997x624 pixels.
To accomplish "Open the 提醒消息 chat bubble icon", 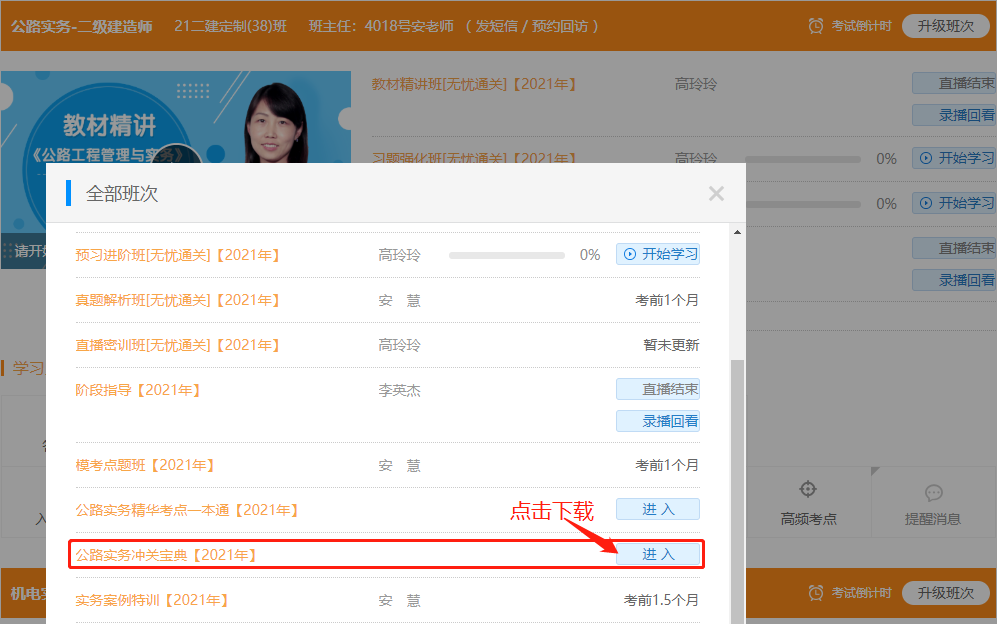I will click(933, 493).
